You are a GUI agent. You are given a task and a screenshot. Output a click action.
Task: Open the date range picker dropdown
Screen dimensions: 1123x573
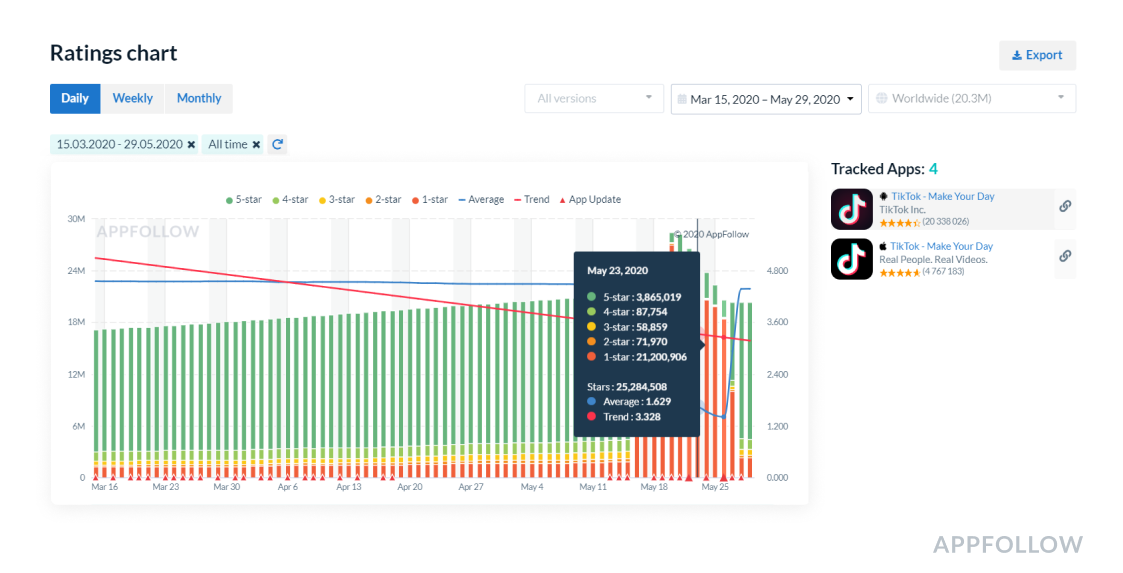pos(766,99)
